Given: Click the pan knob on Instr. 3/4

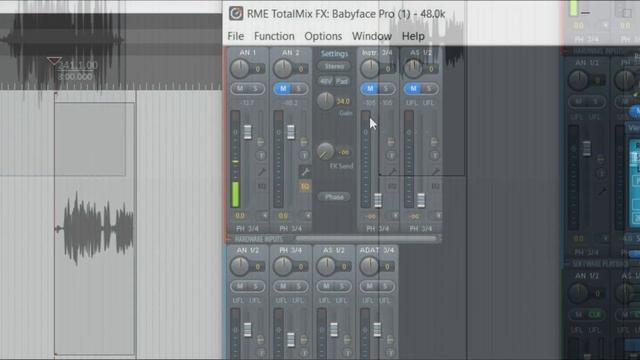Looking at the screenshot, I should tap(370, 69).
